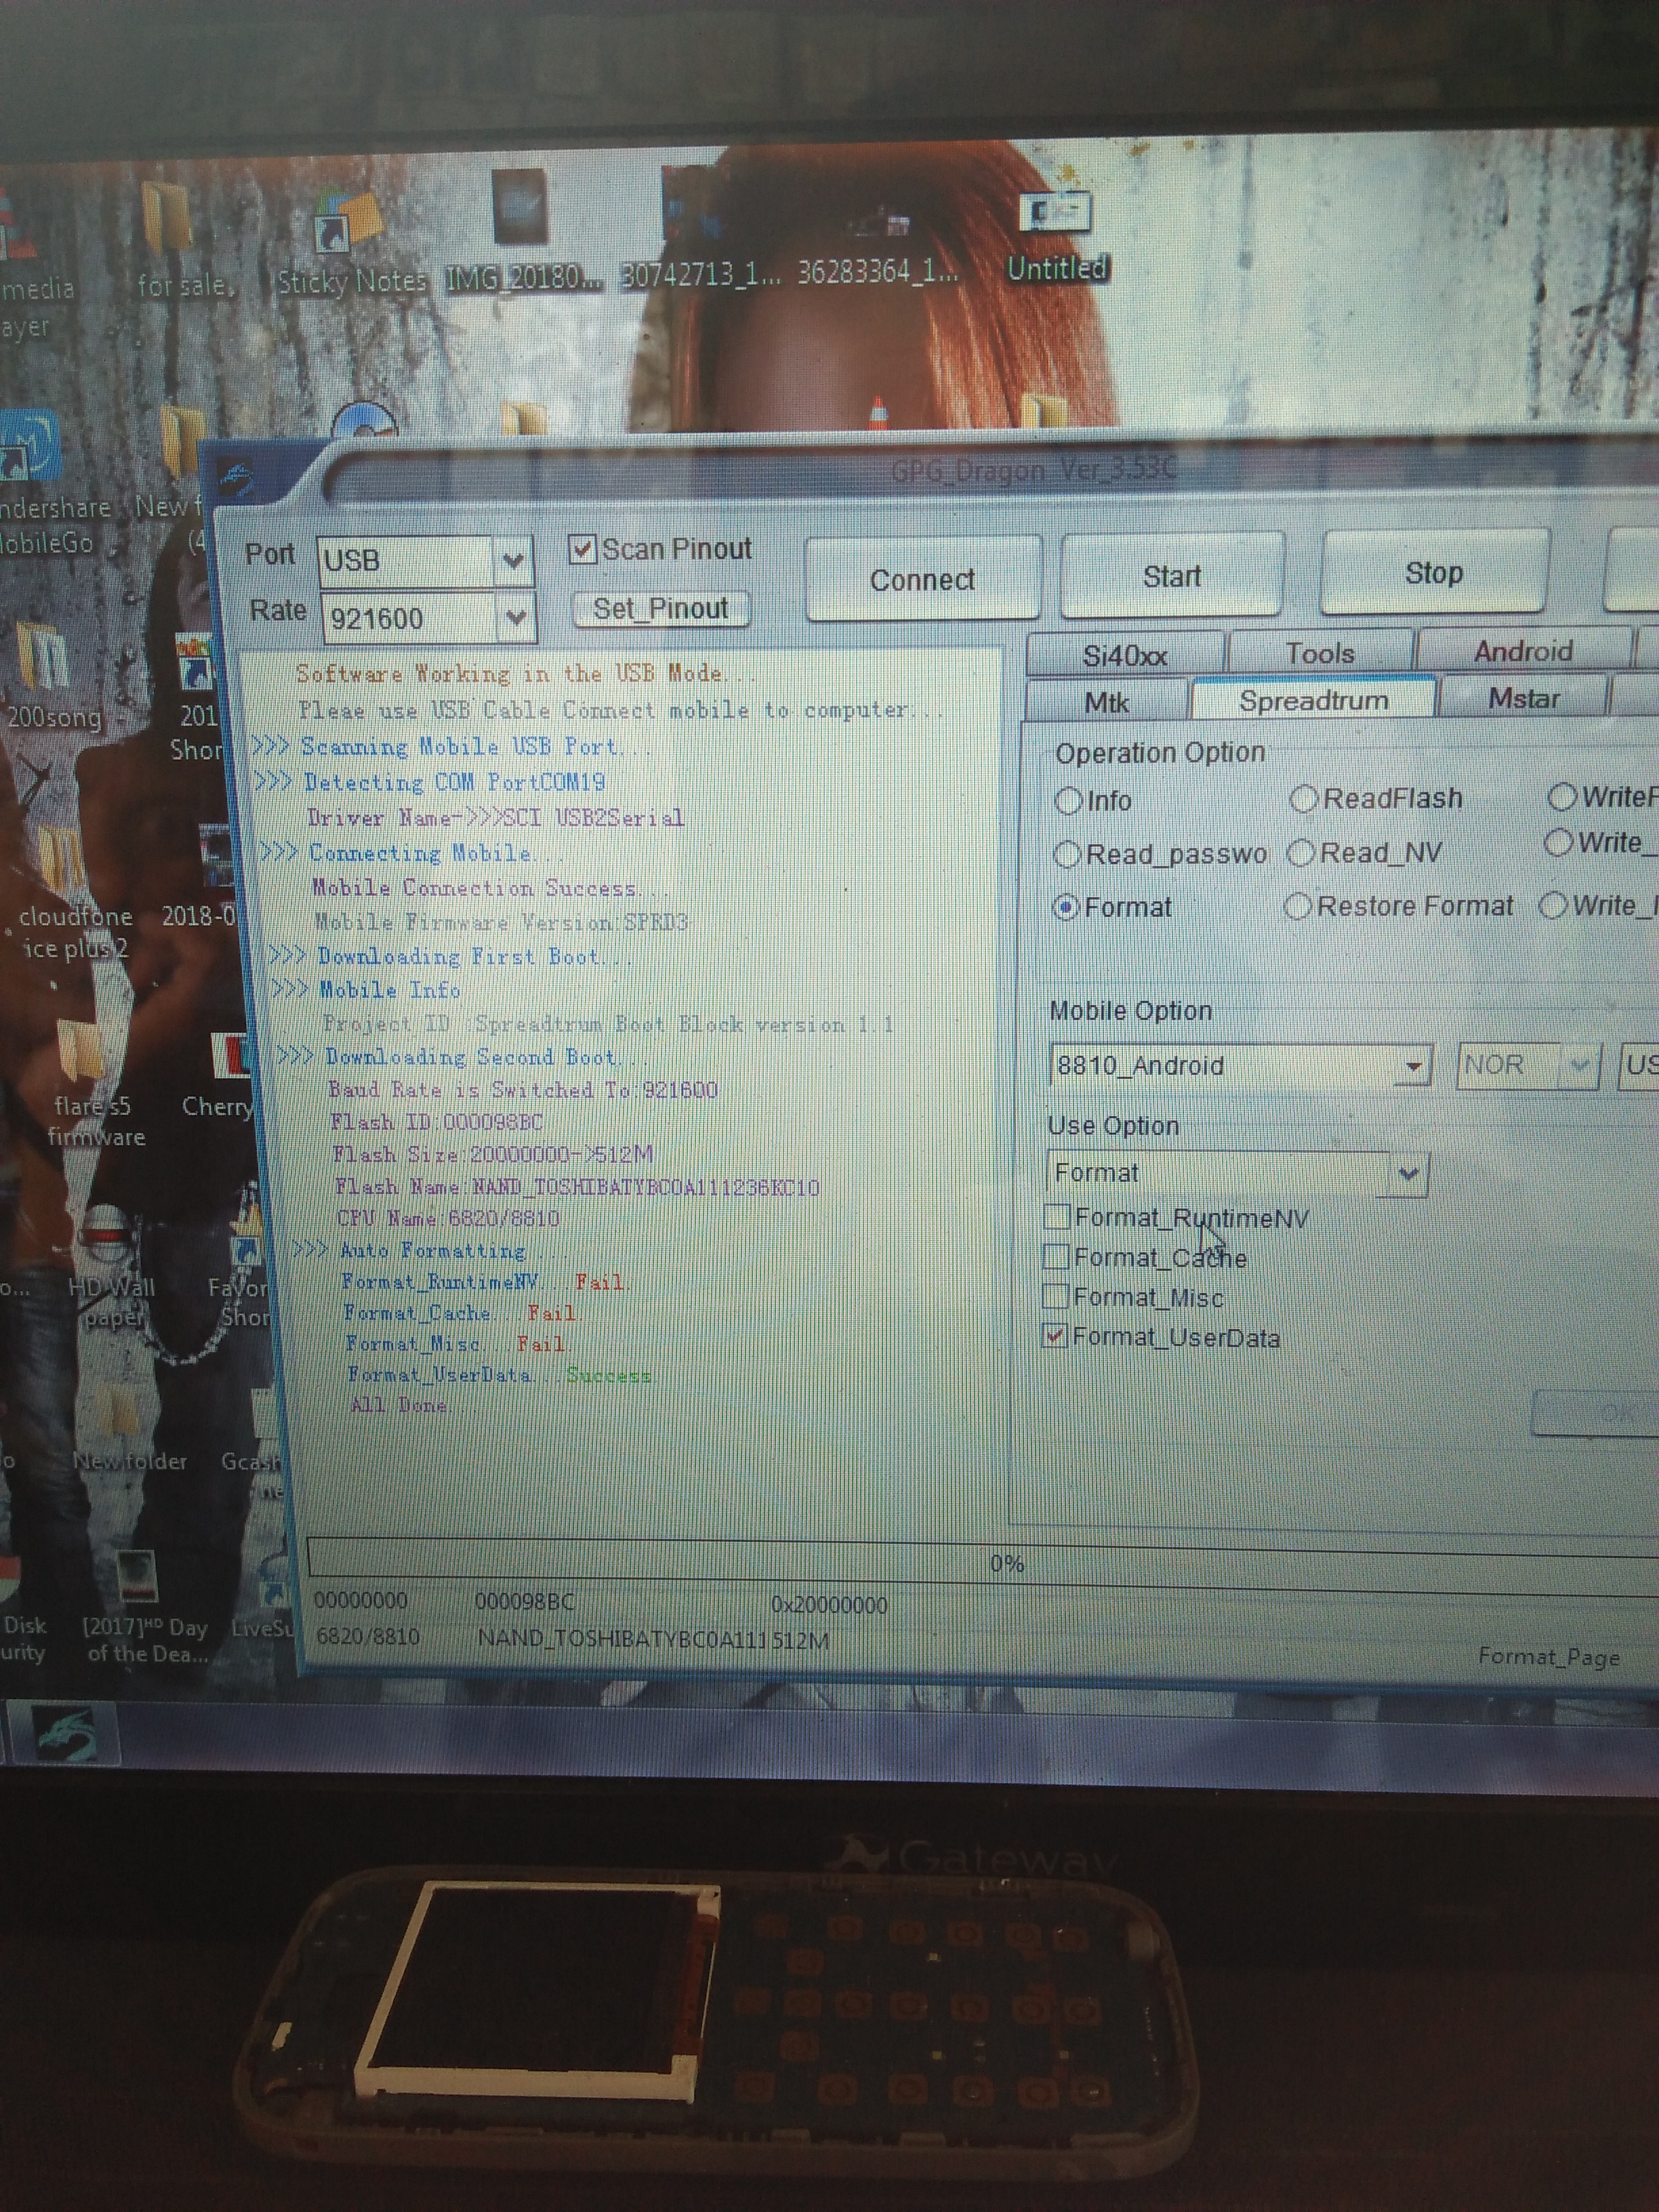Click the log line 'Format_UserData...Success'
The image size is (1659, 2212).
point(500,1375)
